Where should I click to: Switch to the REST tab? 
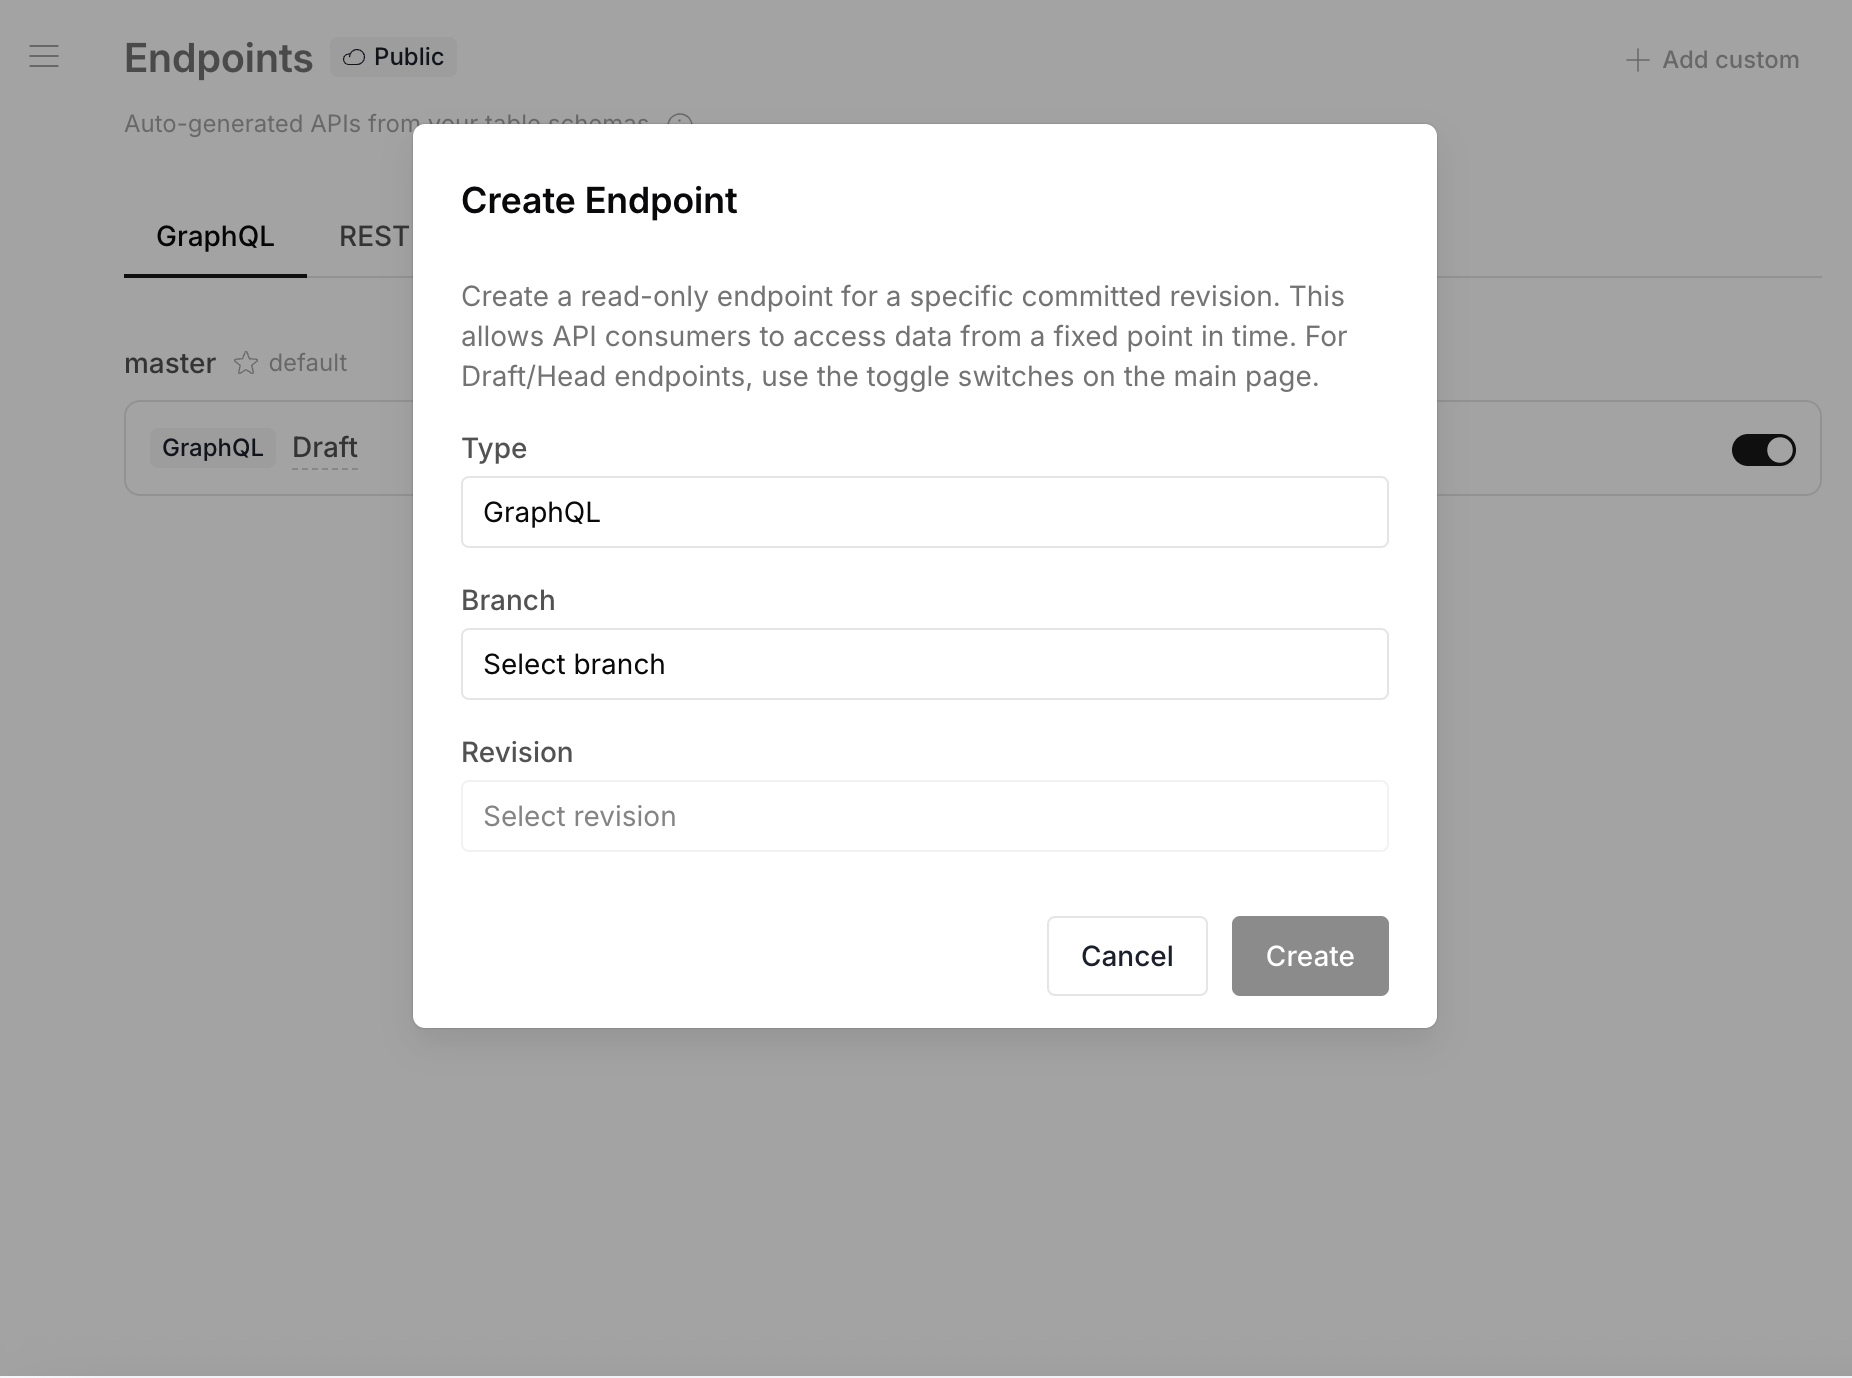tap(374, 237)
